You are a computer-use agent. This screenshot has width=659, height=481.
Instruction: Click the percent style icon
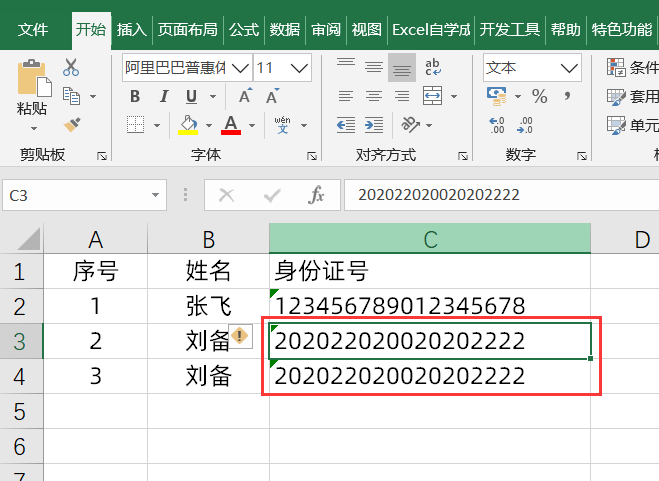[539, 97]
